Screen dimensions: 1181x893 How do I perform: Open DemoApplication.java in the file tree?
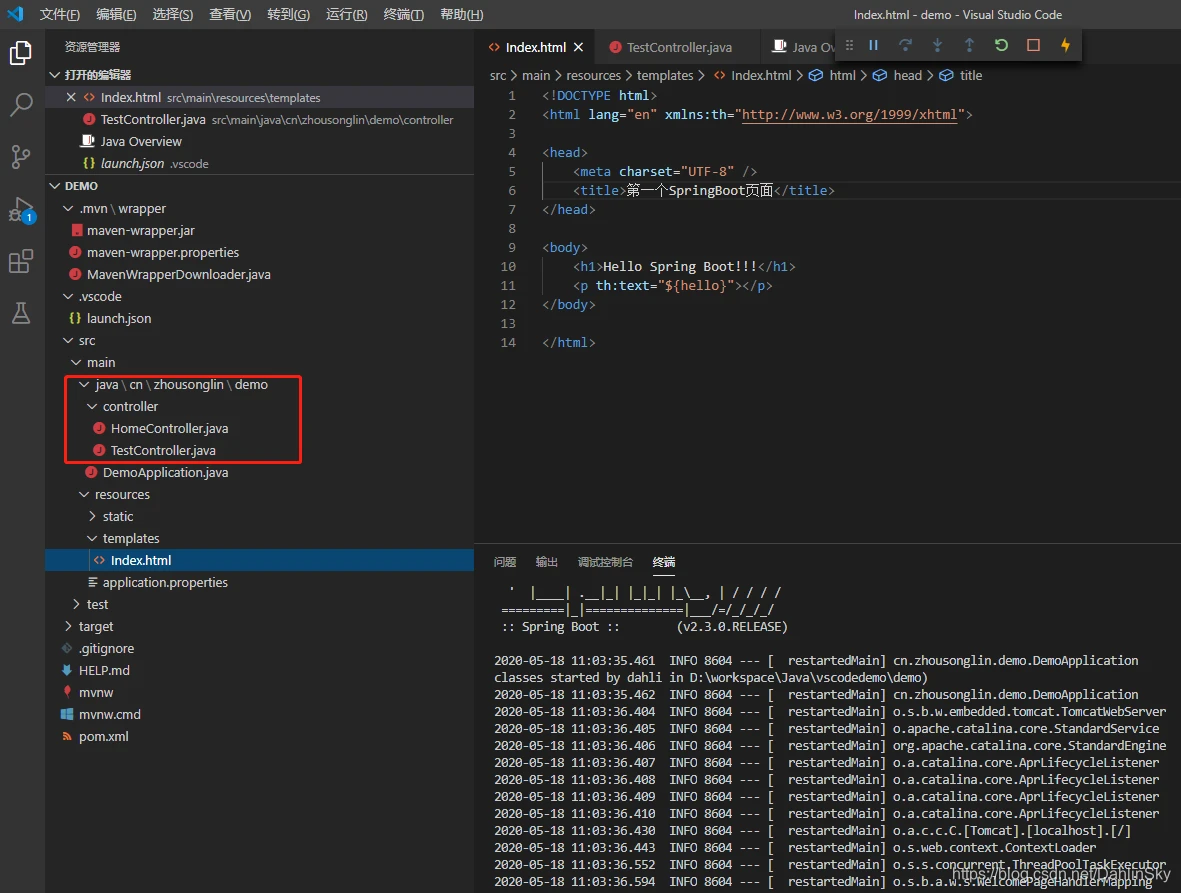click(x=165, y=473)
